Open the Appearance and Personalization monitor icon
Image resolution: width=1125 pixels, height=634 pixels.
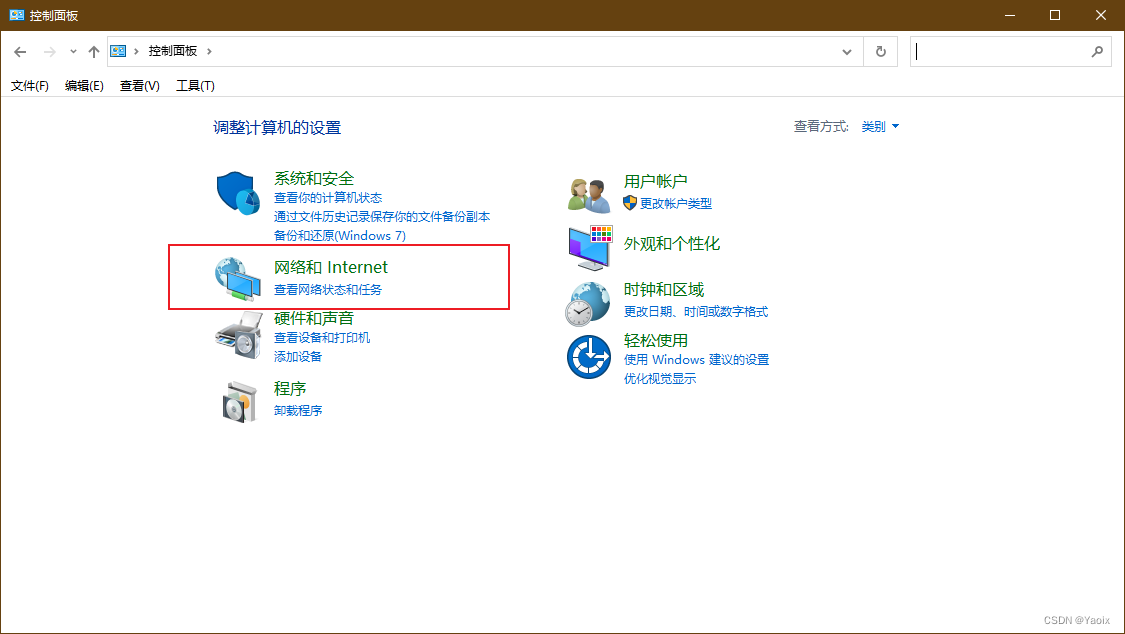coord(590,248)
